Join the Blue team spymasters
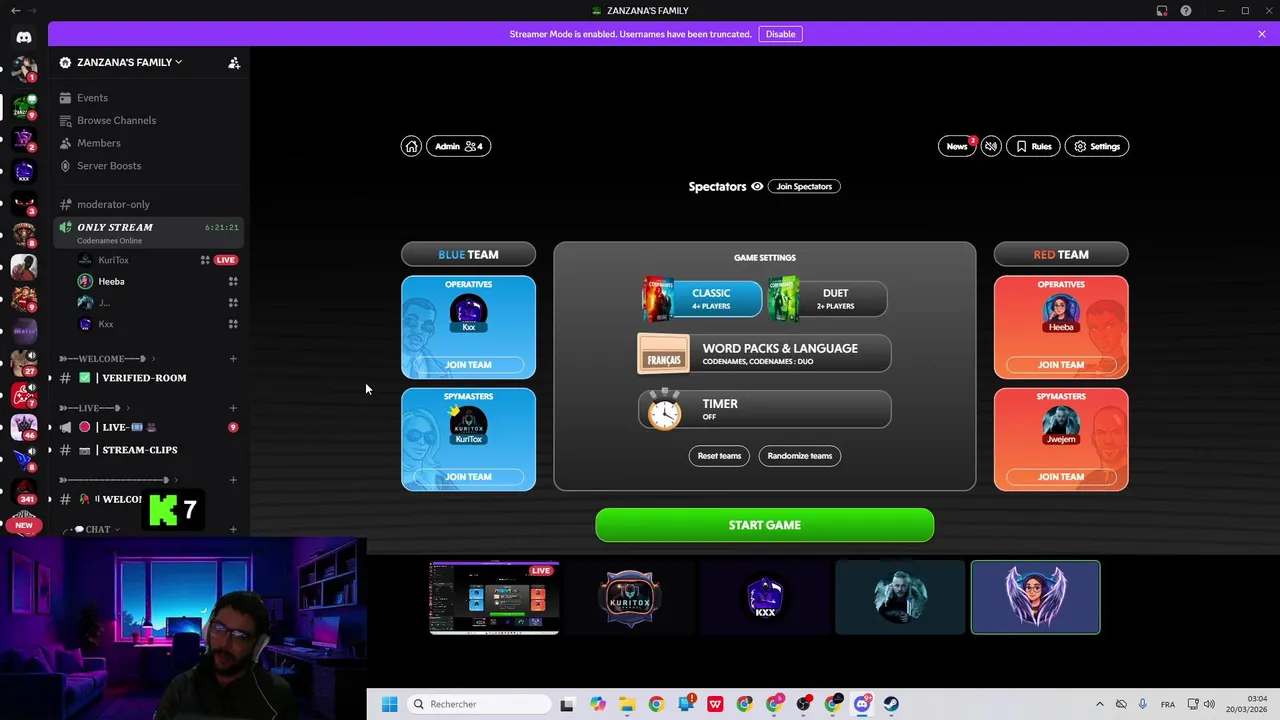 (468, 477)
